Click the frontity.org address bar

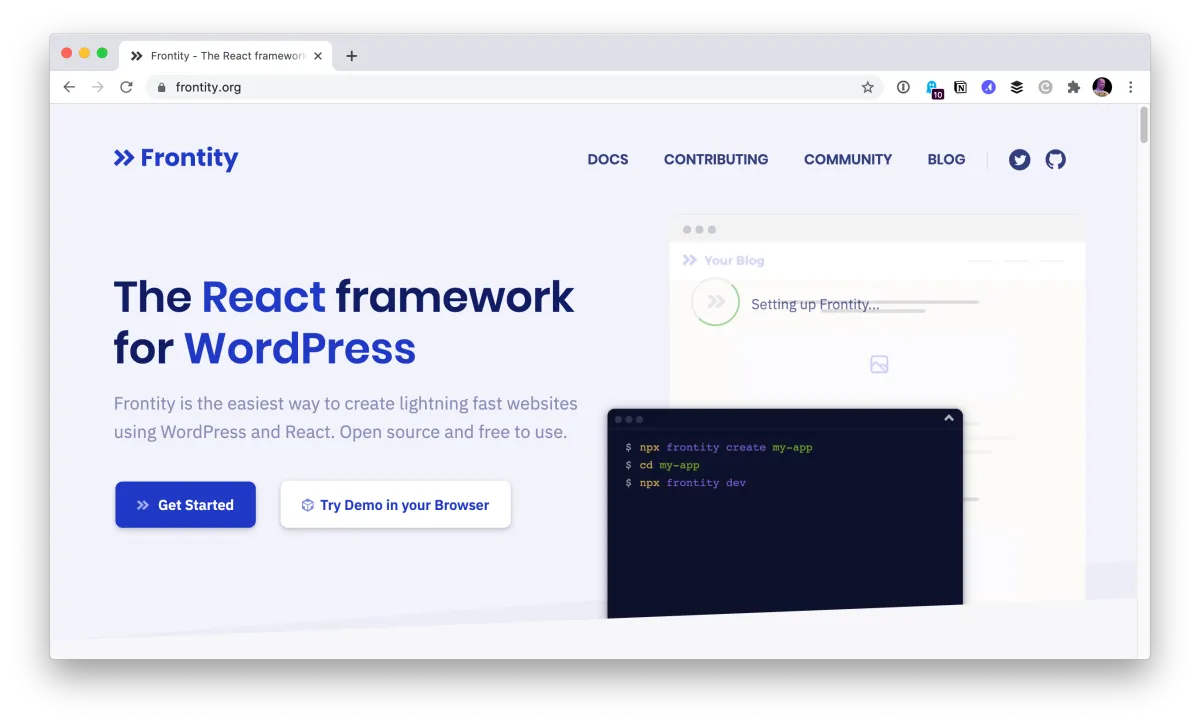515,87
